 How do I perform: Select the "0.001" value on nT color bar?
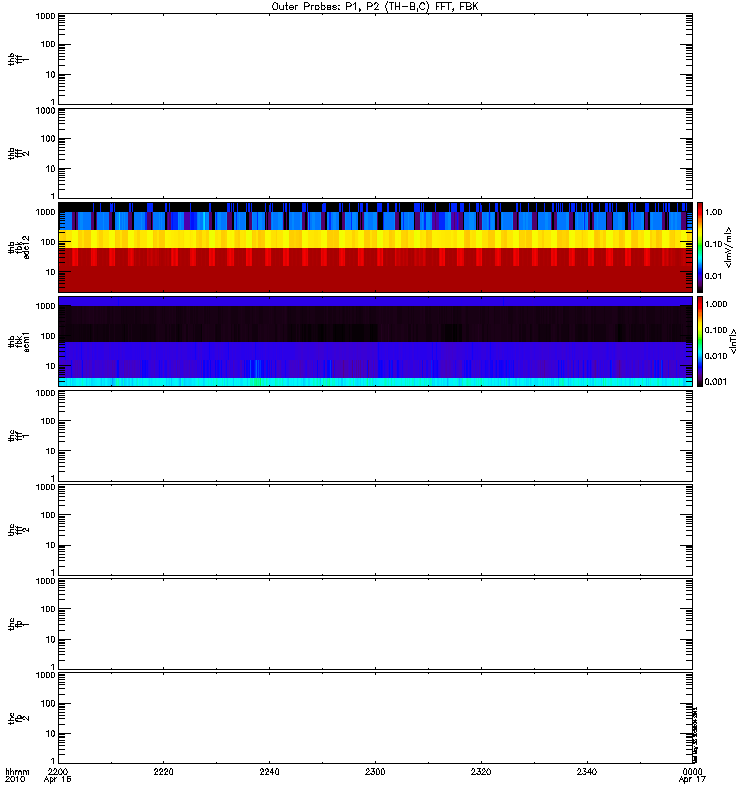tap(716, 382)
